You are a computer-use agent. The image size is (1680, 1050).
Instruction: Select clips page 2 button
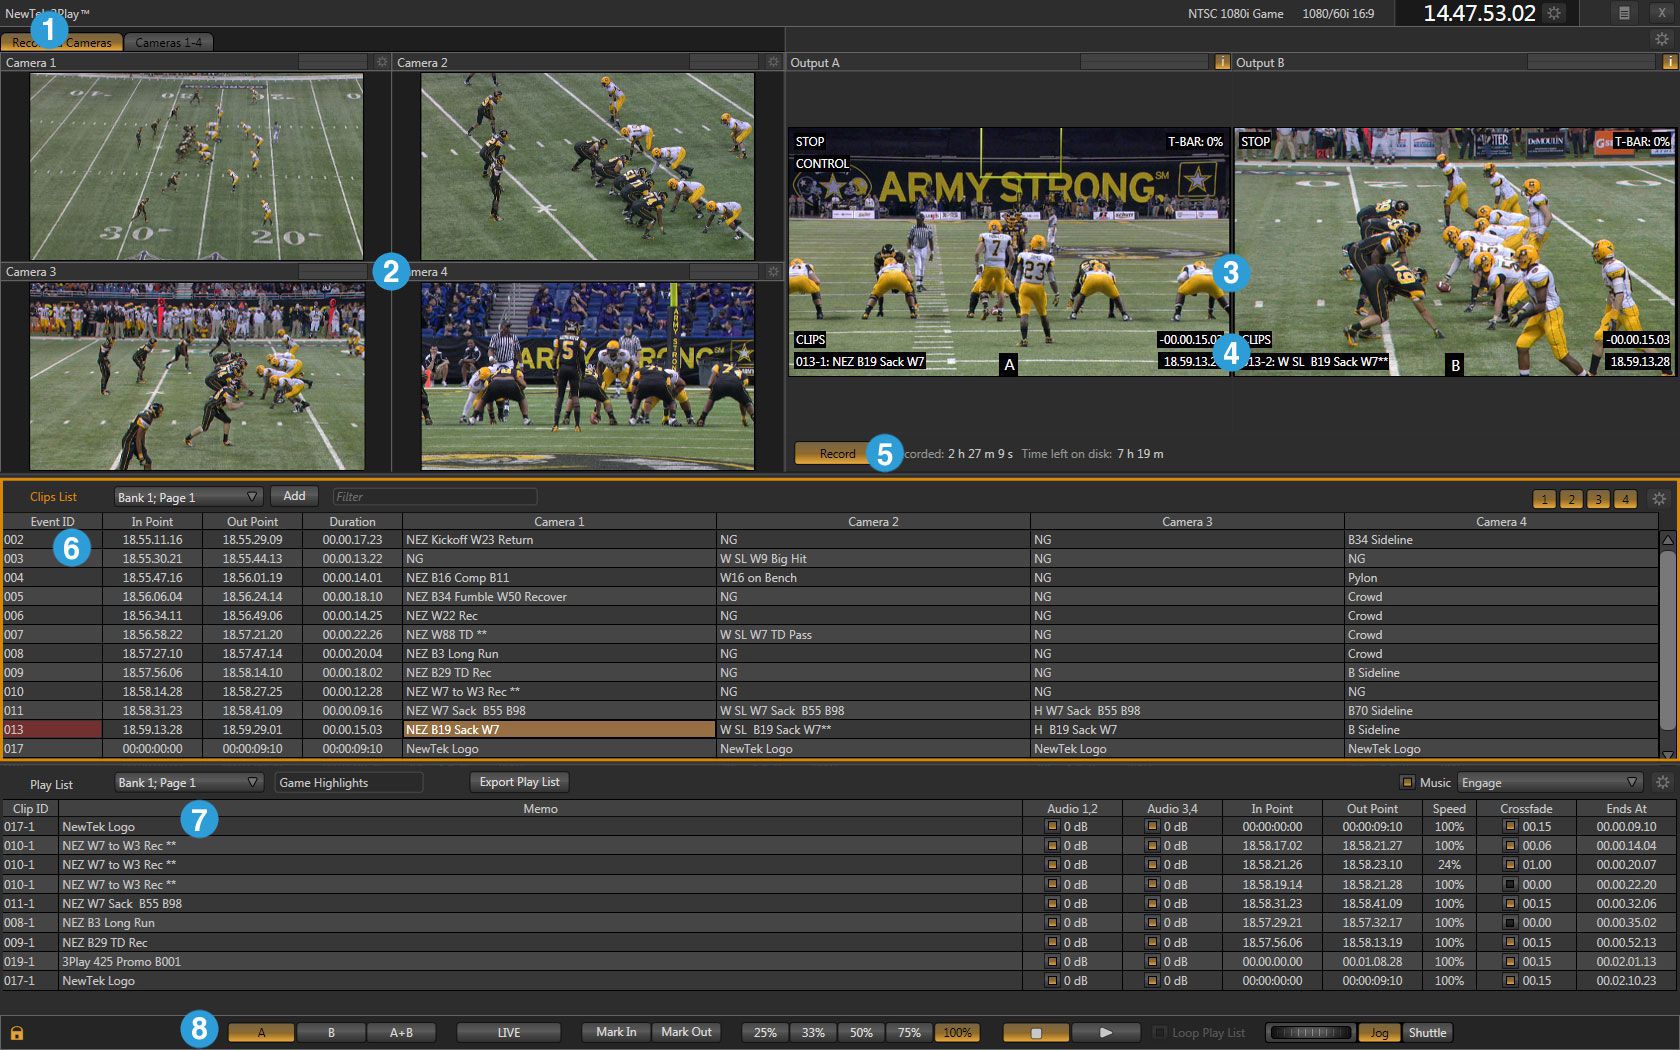click(x=1572, y=499)
